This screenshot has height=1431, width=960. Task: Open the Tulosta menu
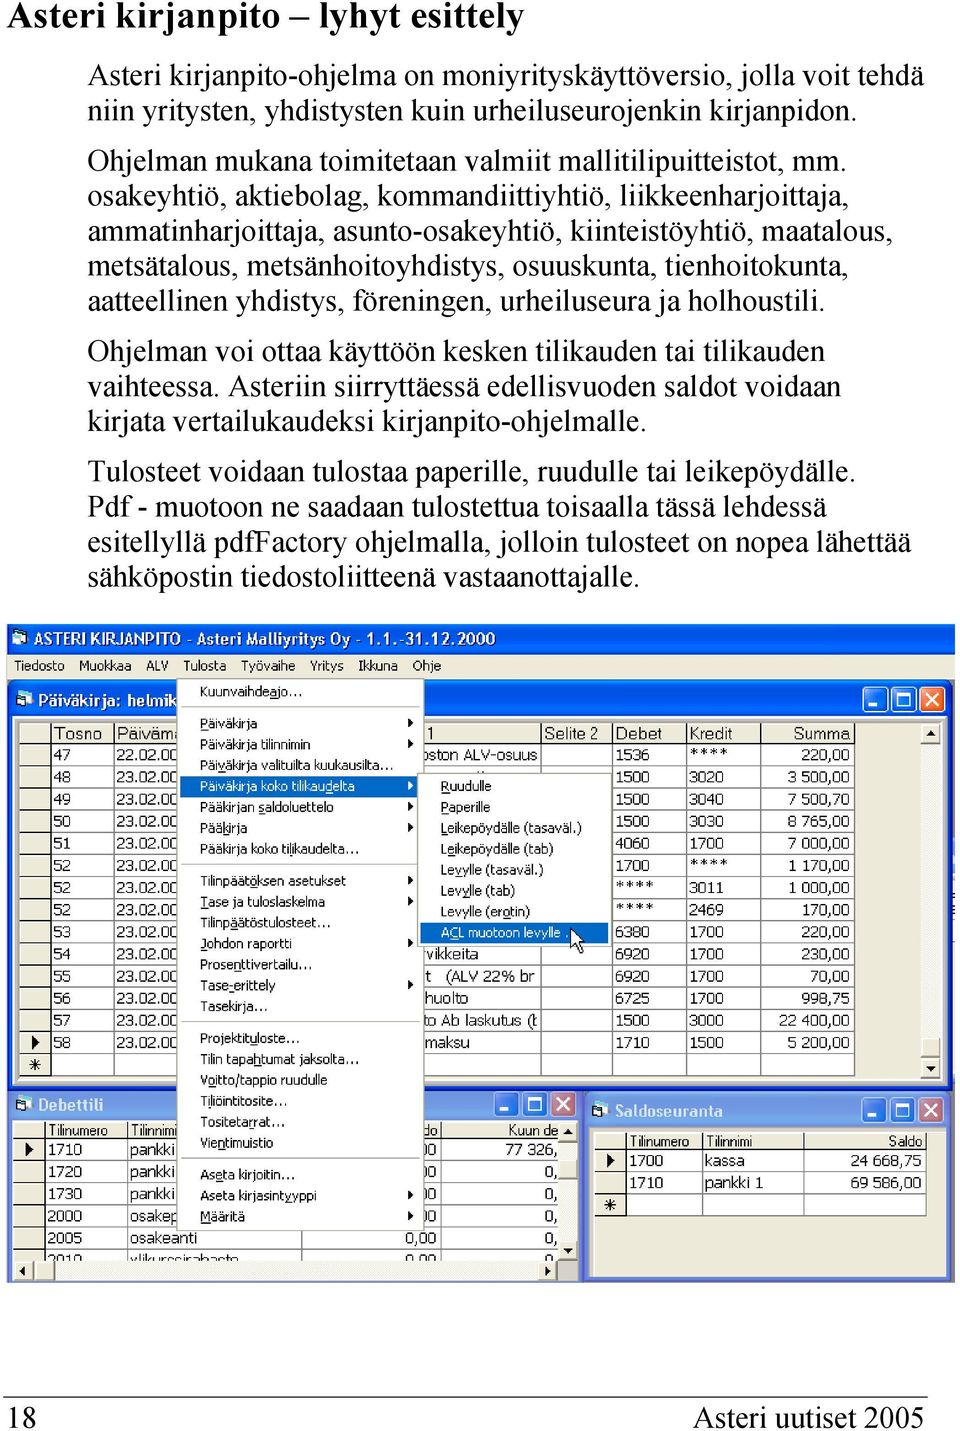204,666
